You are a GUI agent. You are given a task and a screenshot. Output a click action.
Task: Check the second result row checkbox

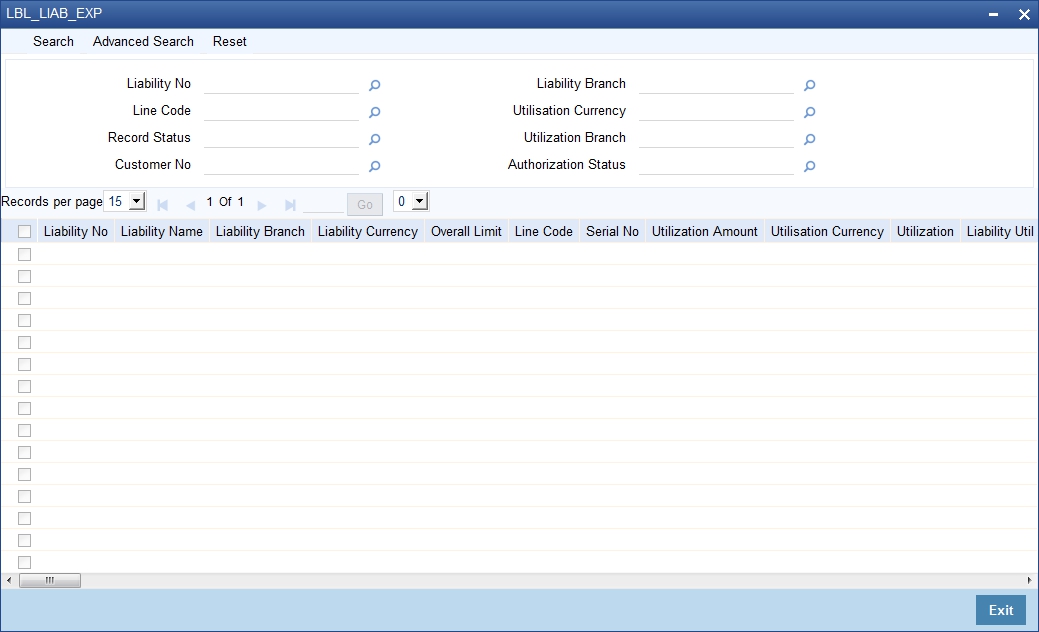(x=25, y=276)
